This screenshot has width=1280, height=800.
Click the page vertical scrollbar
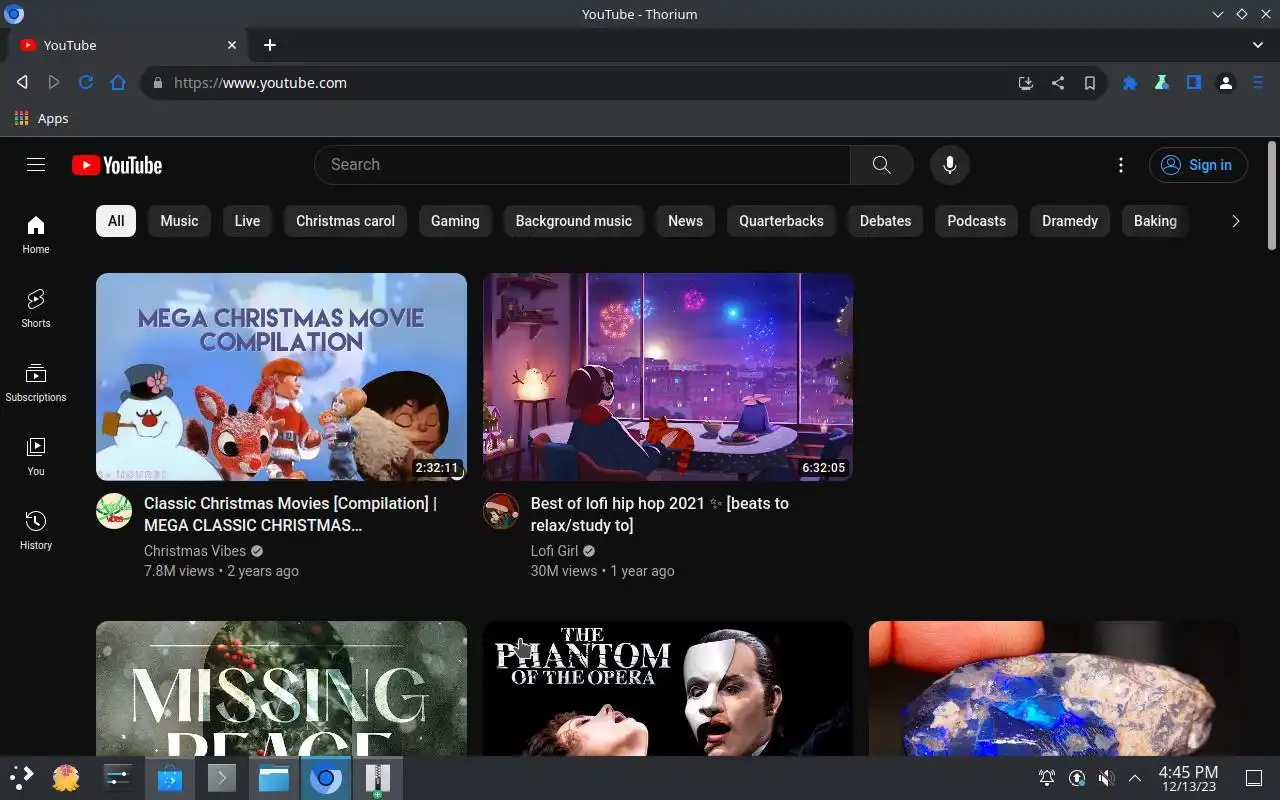coord(1272,196)
